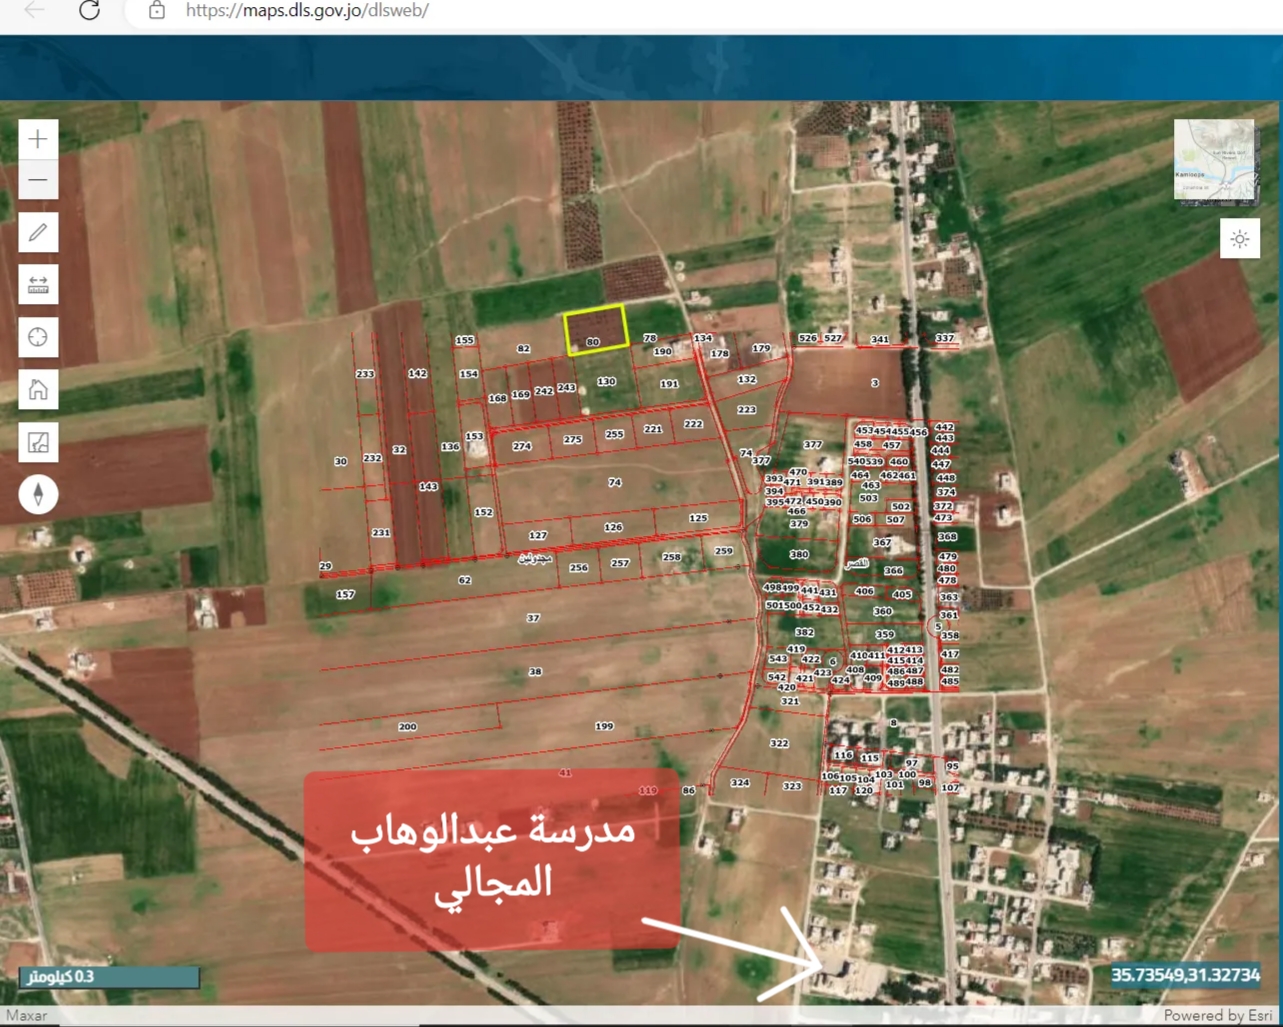Open the Powered by Esri link

[x=1218, y=1016]
